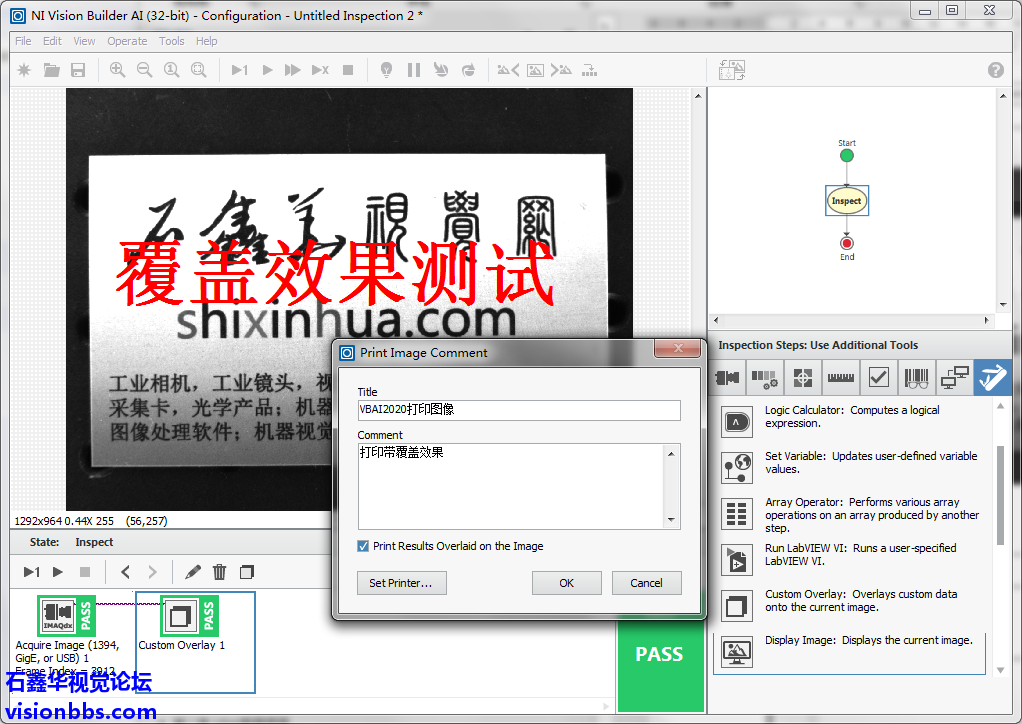
Task: Click the Inspect state node in diagram
Action: click(846, 201)
